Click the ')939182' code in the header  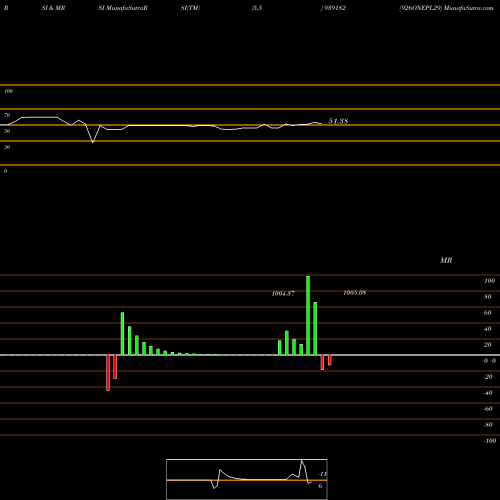(x=333, y=8)
